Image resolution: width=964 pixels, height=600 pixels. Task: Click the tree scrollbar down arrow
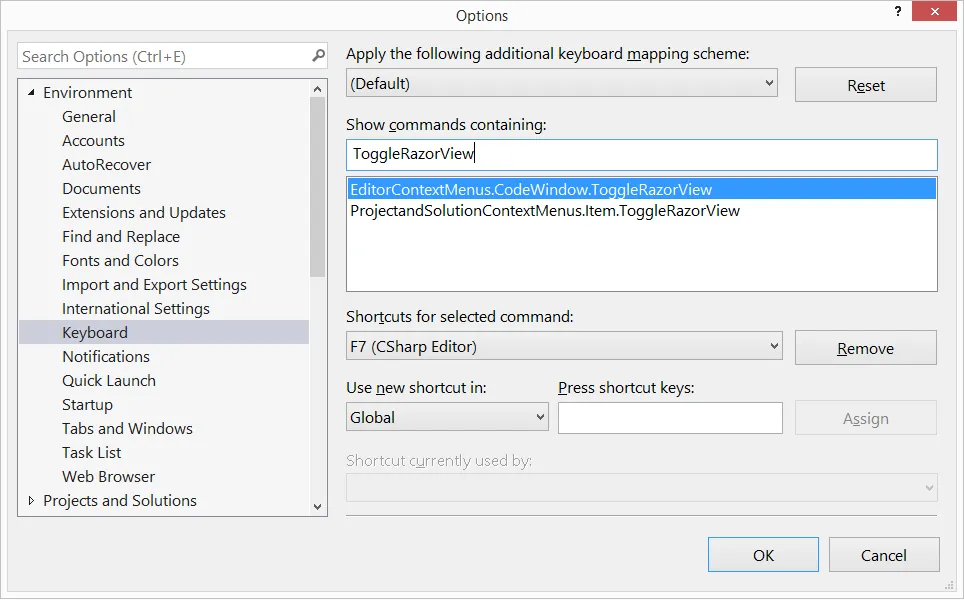[x=318, y=507]
